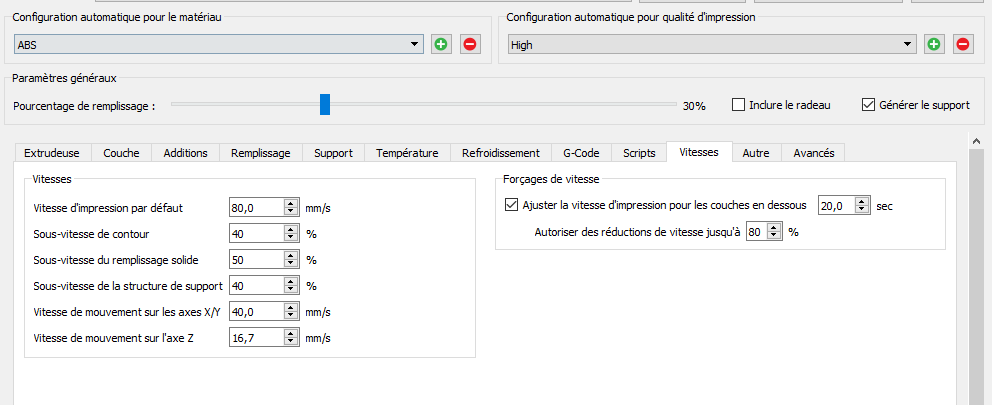
Task: Remove the ABS material configuration (red minus)
Action: [x=470, y=44]
